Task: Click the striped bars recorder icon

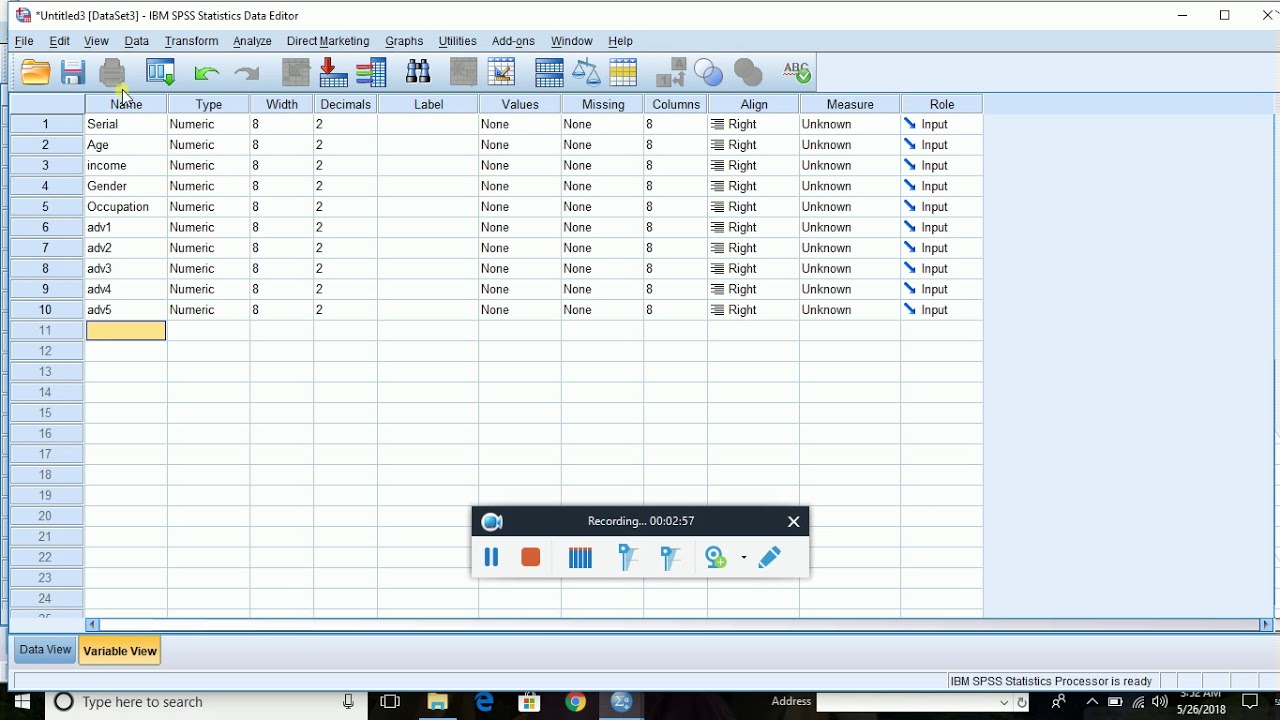Action: 580,557
